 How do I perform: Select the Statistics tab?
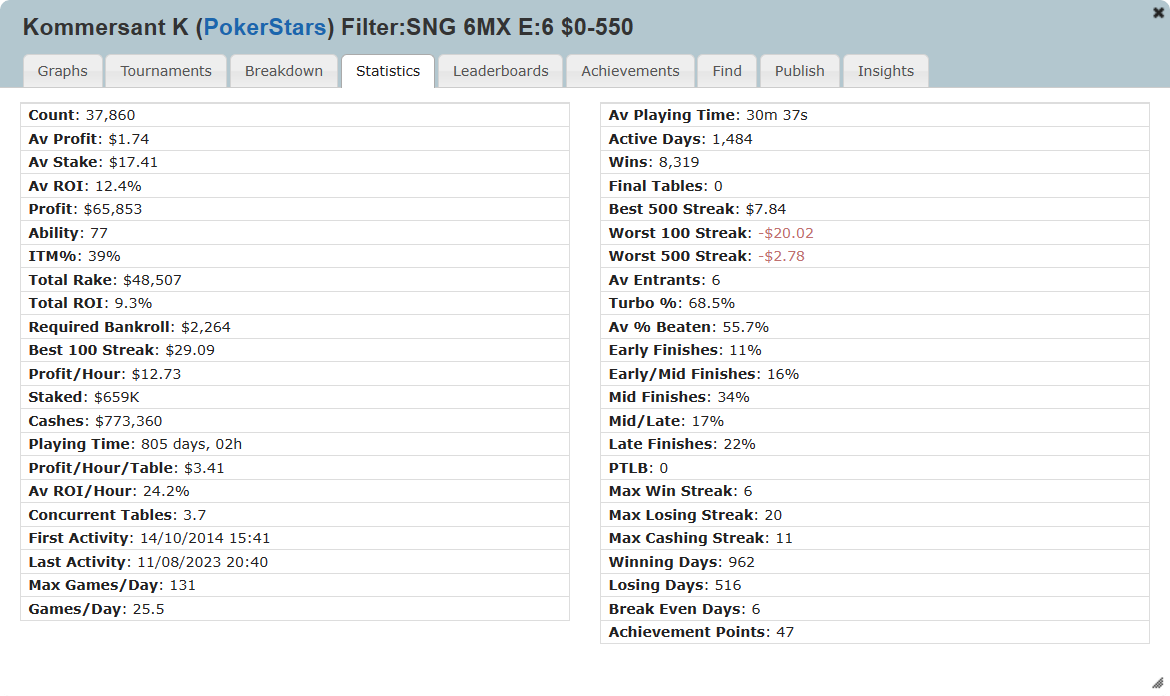(x=388, y=71)
